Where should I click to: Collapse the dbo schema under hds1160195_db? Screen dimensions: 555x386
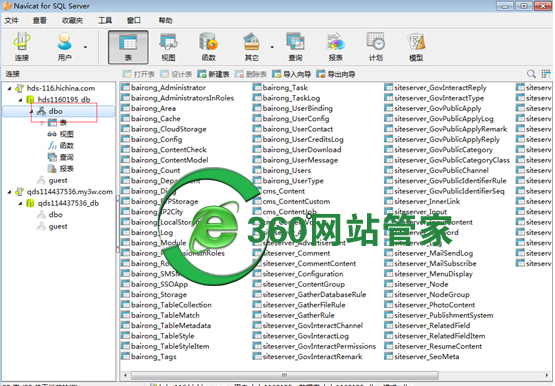(x=32, y=111)
